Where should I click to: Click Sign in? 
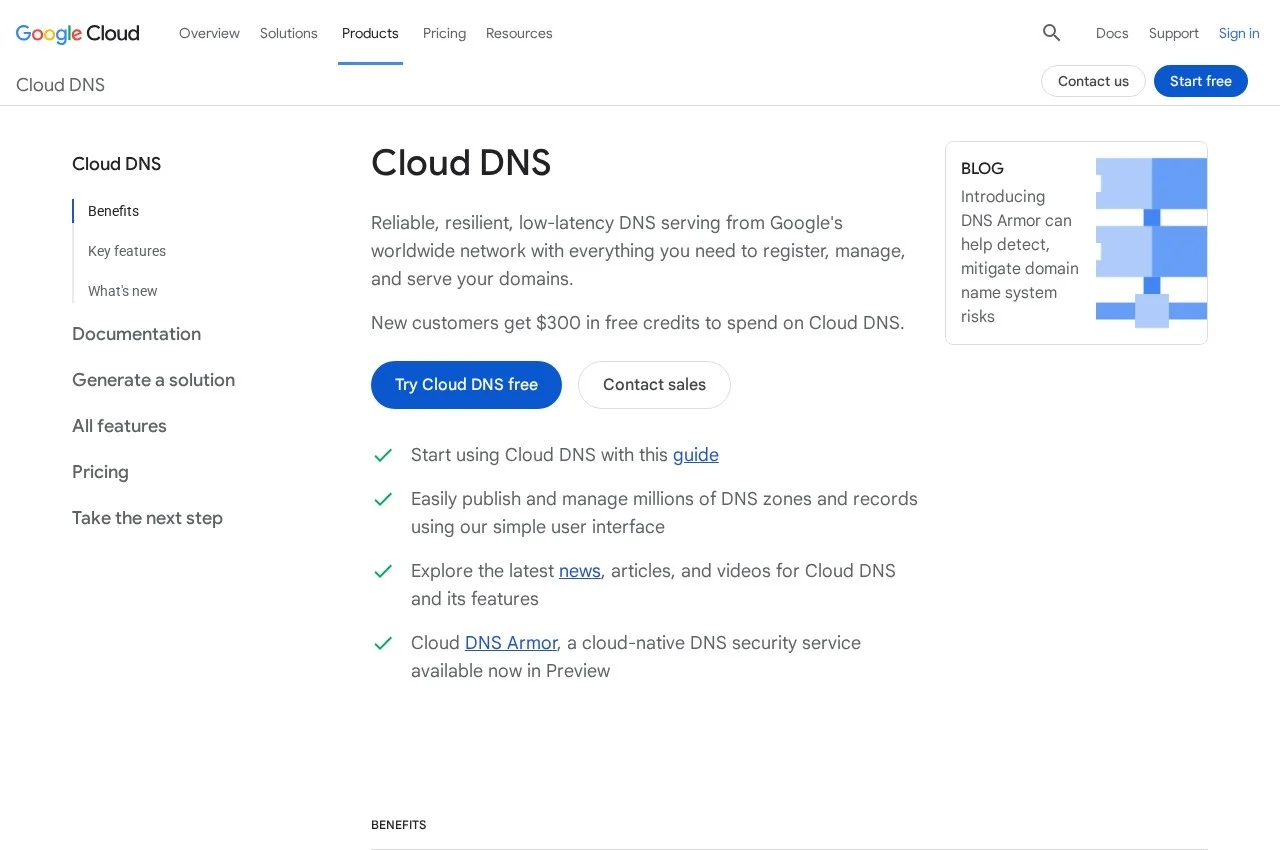click(1239, 33)
